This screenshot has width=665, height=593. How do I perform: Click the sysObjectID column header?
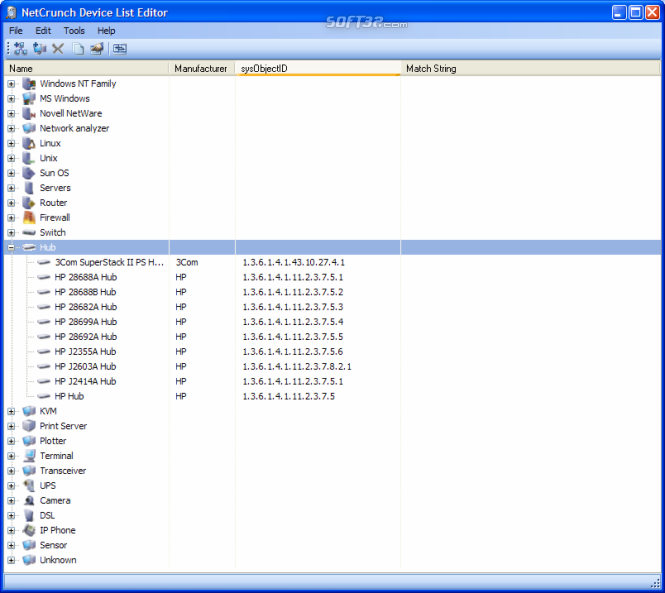(x=318, y=68)
